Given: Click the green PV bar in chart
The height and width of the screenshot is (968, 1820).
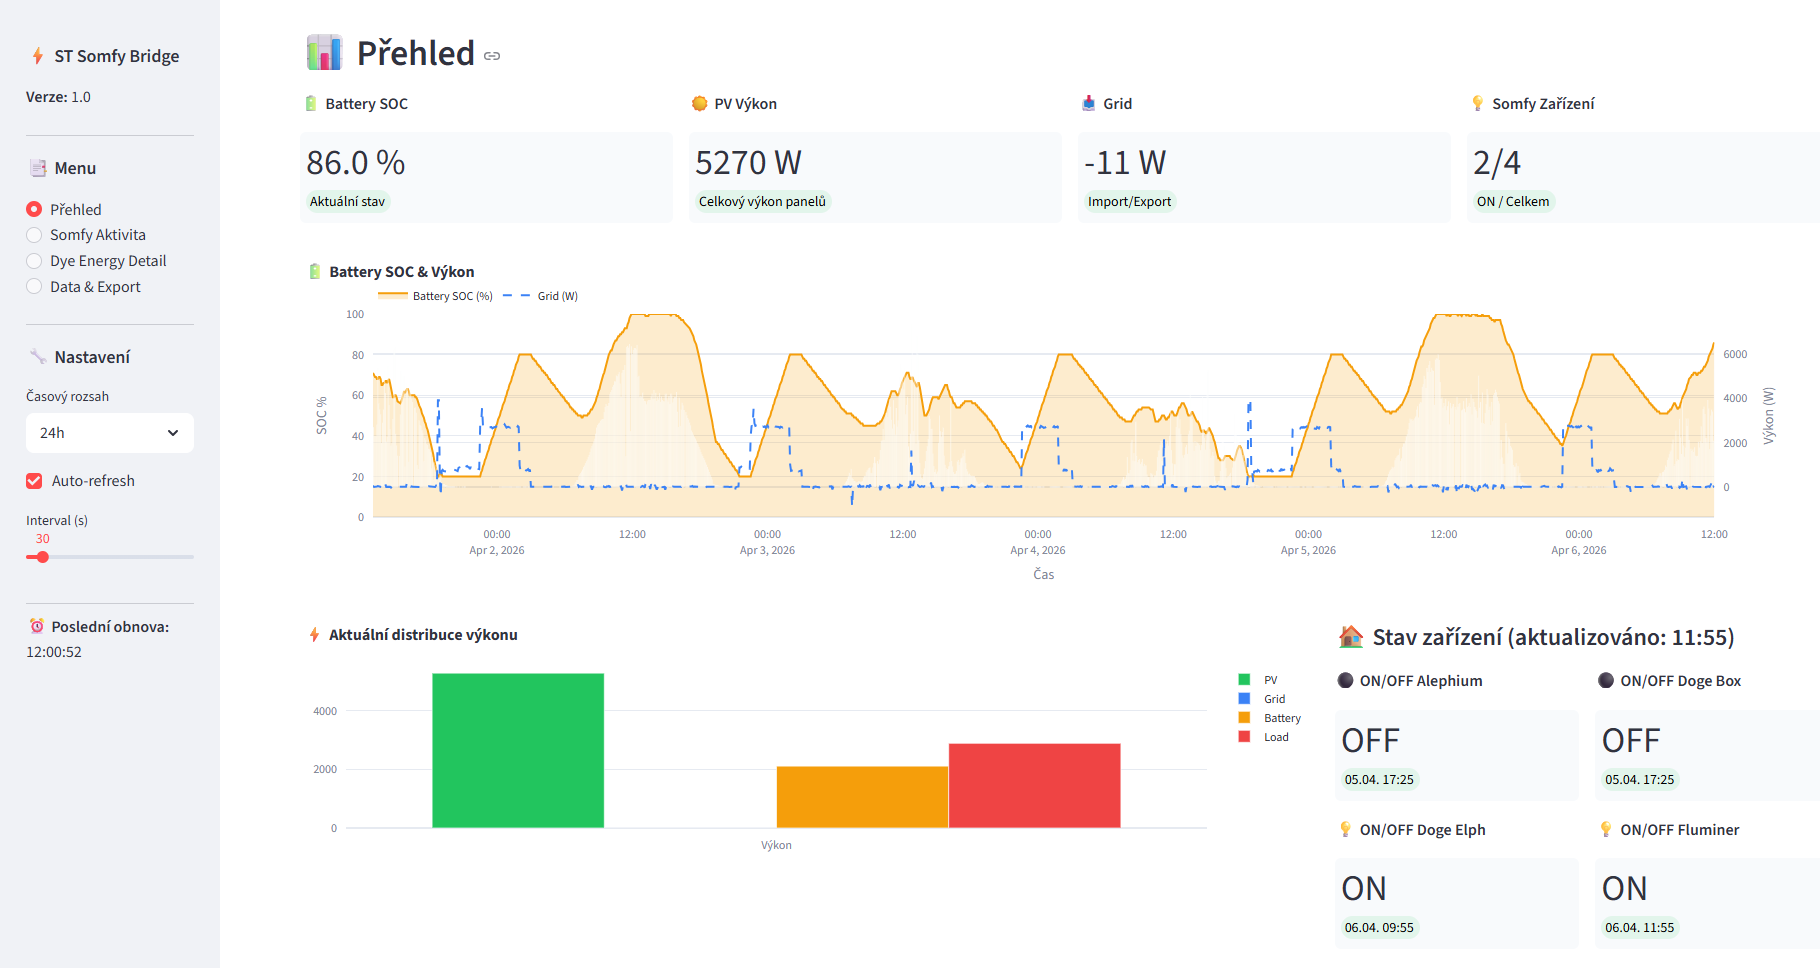Looking at the screenshot, I should tap(518, 750).
